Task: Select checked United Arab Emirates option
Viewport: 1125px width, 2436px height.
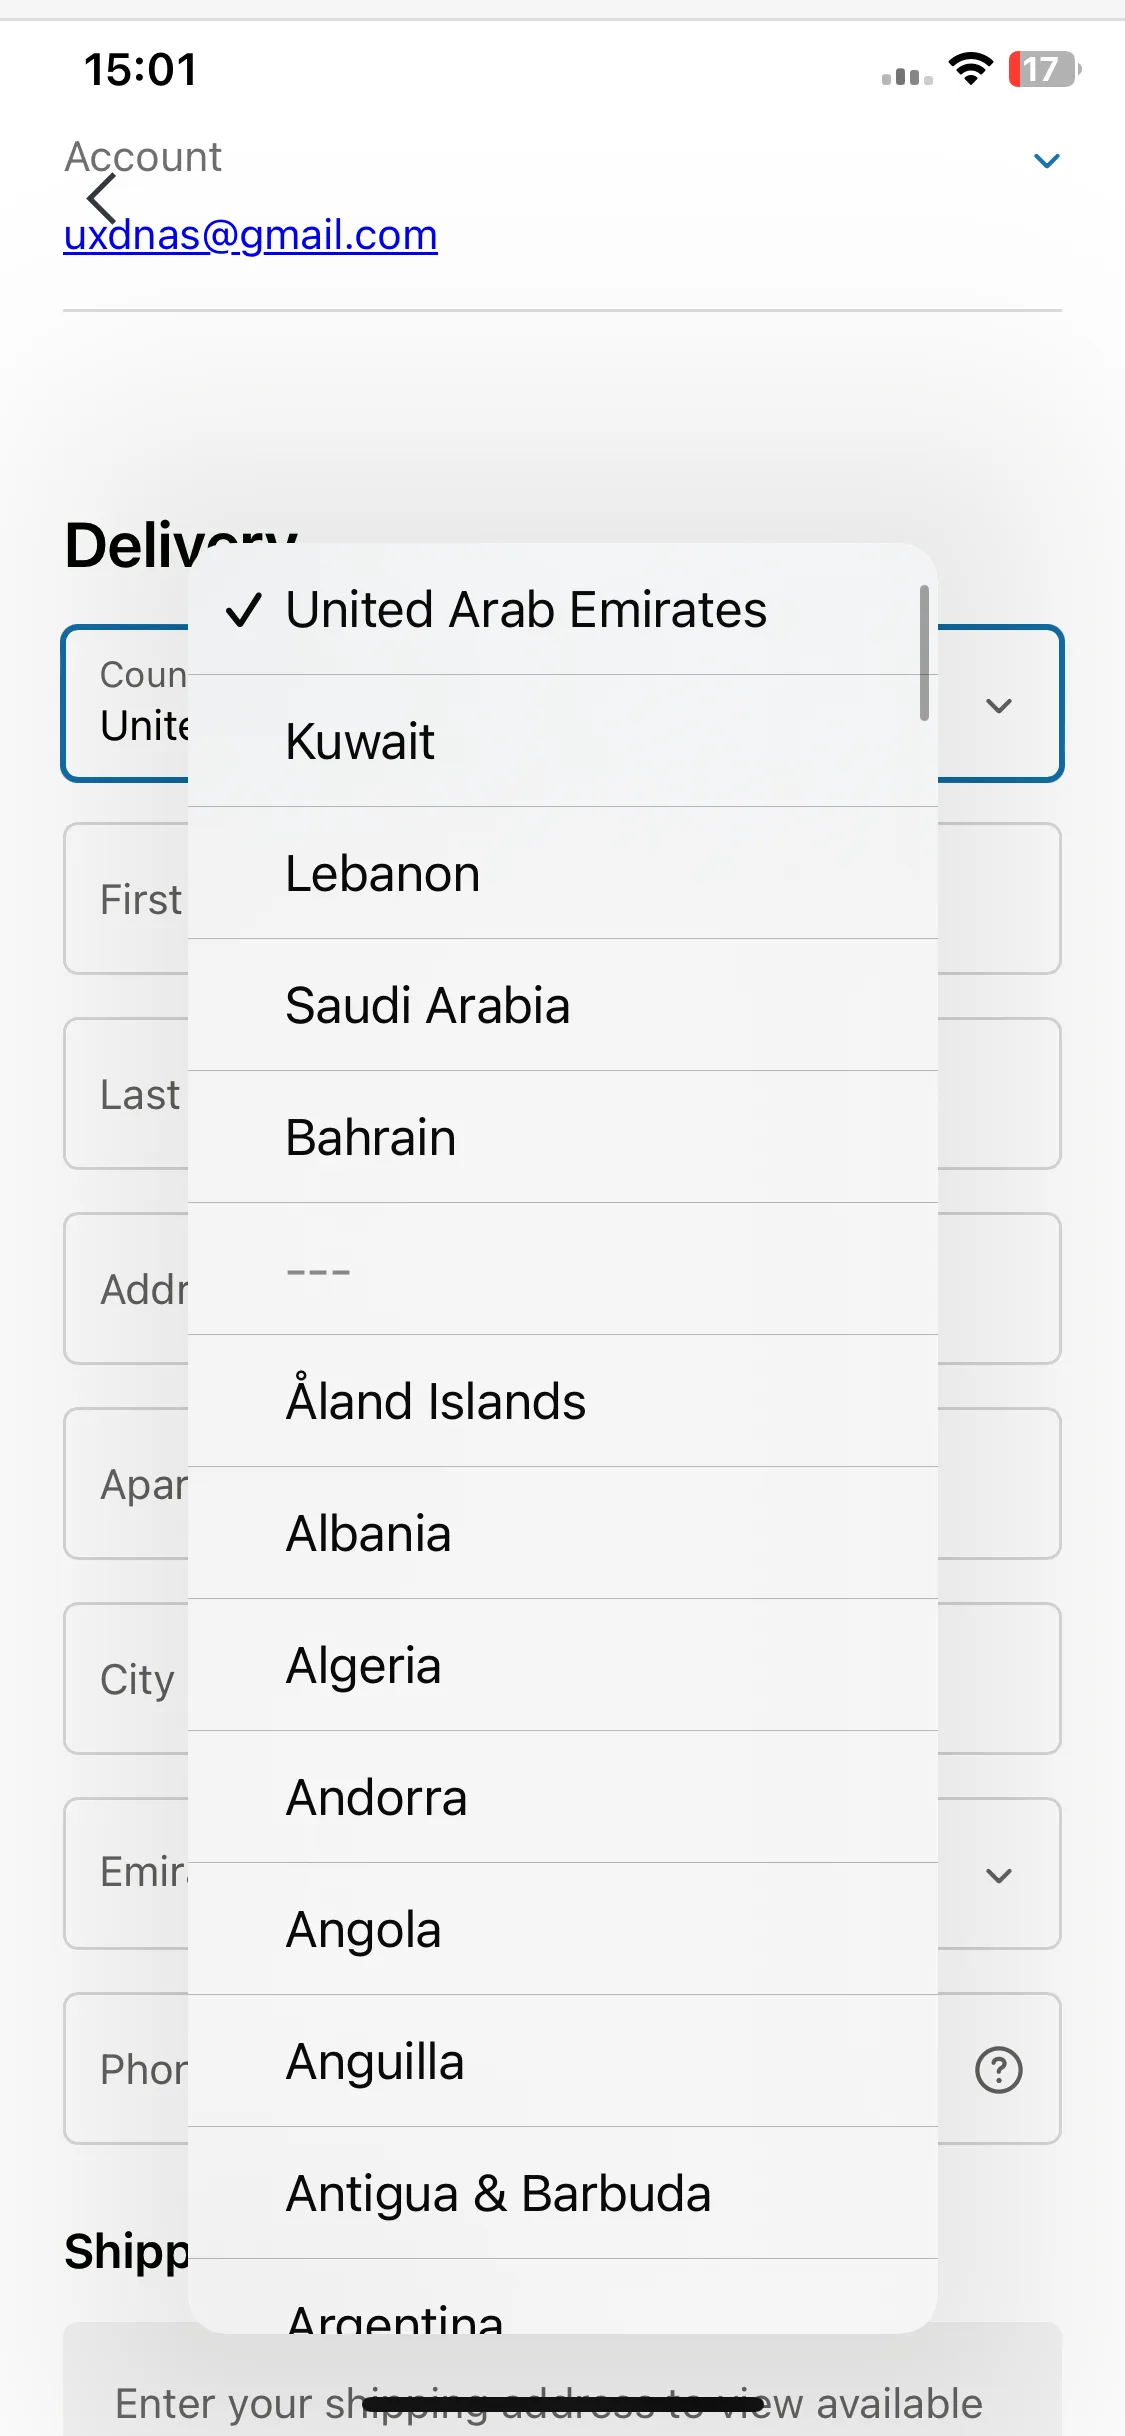Action: coord(563,610)
